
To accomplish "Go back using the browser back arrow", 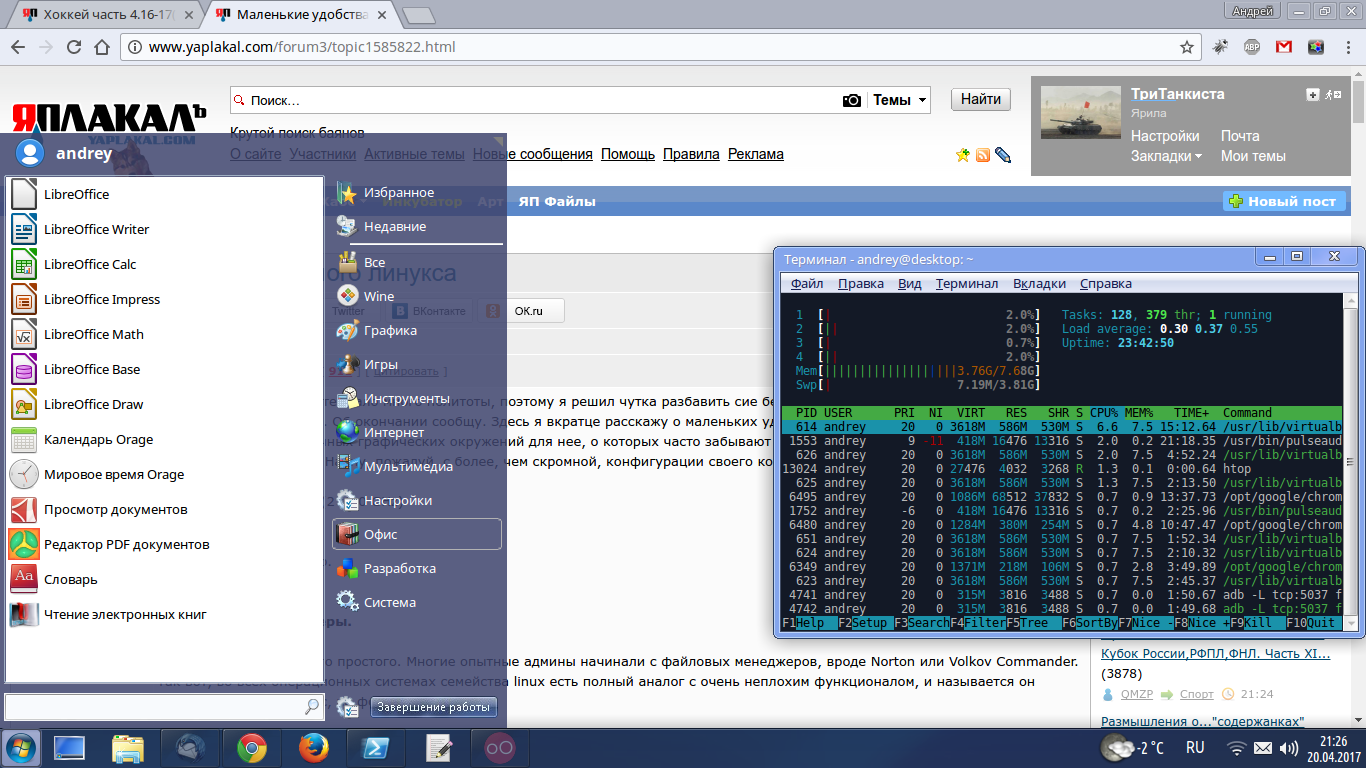I will coord(19,47).
